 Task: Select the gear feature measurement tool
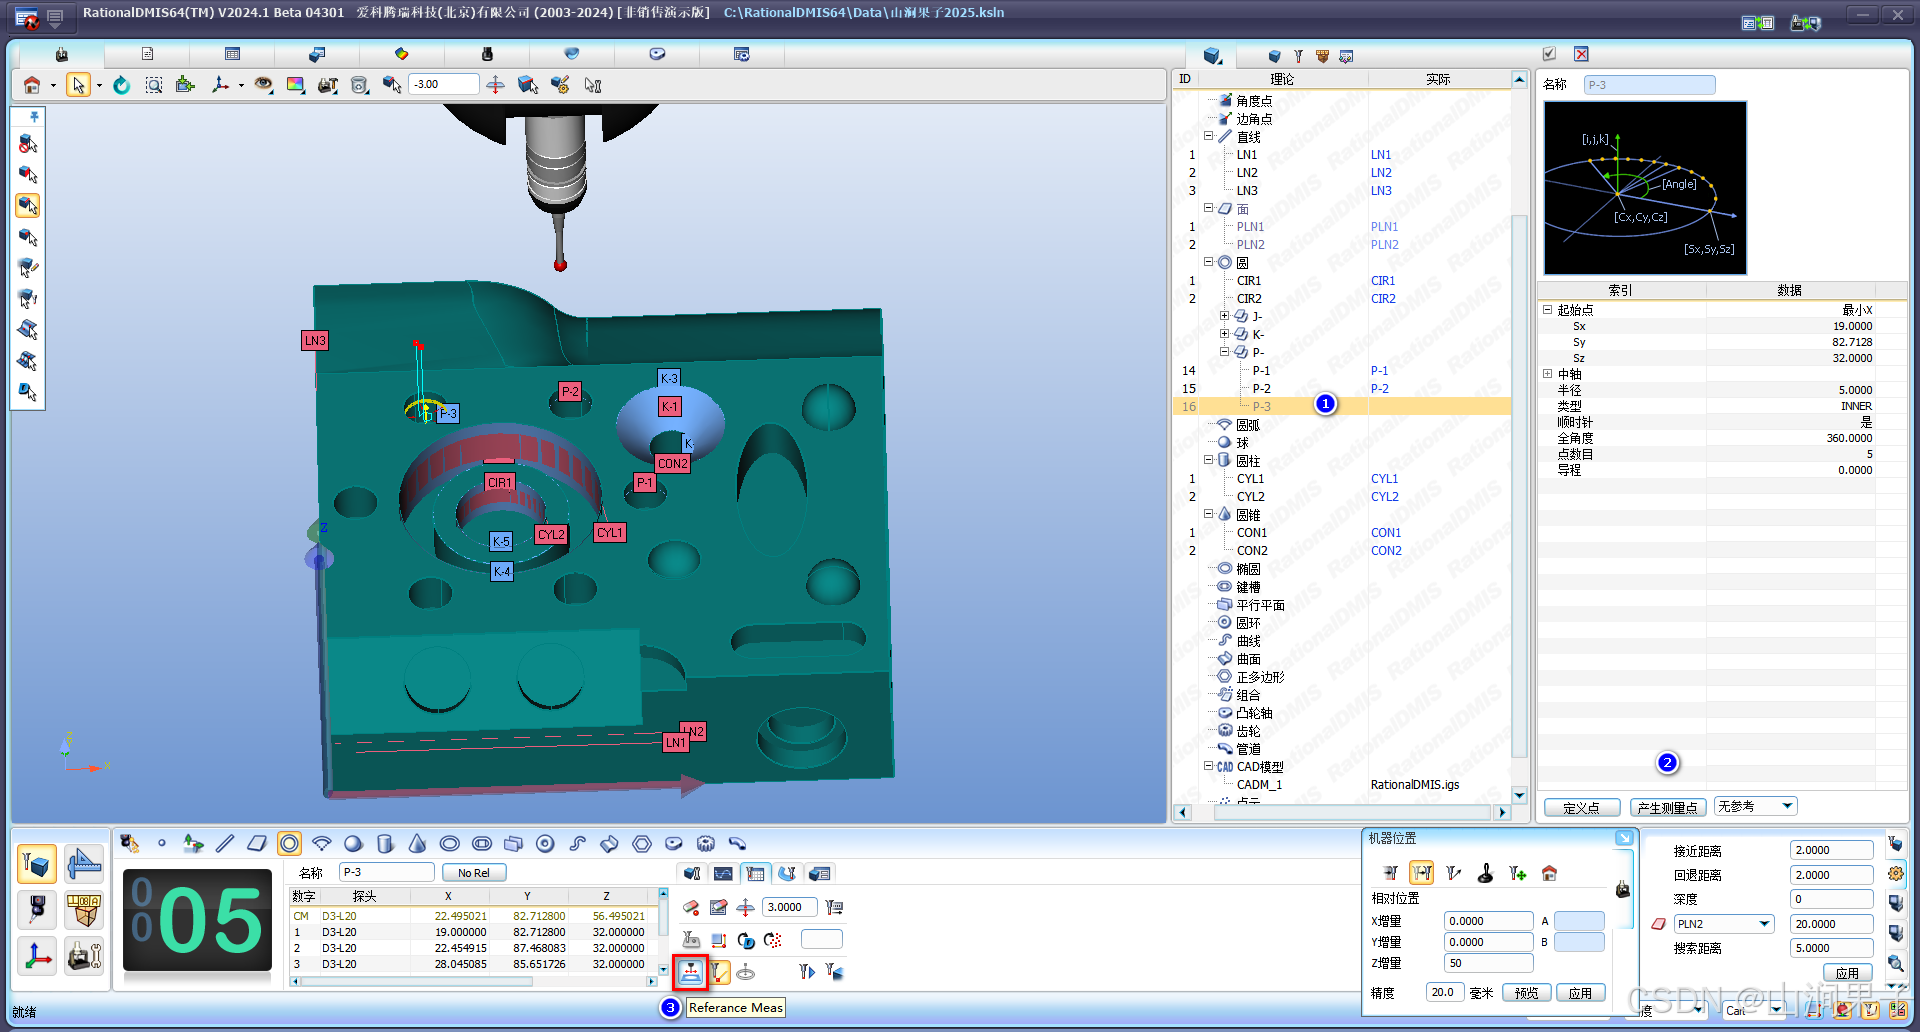tap(706, 844)
